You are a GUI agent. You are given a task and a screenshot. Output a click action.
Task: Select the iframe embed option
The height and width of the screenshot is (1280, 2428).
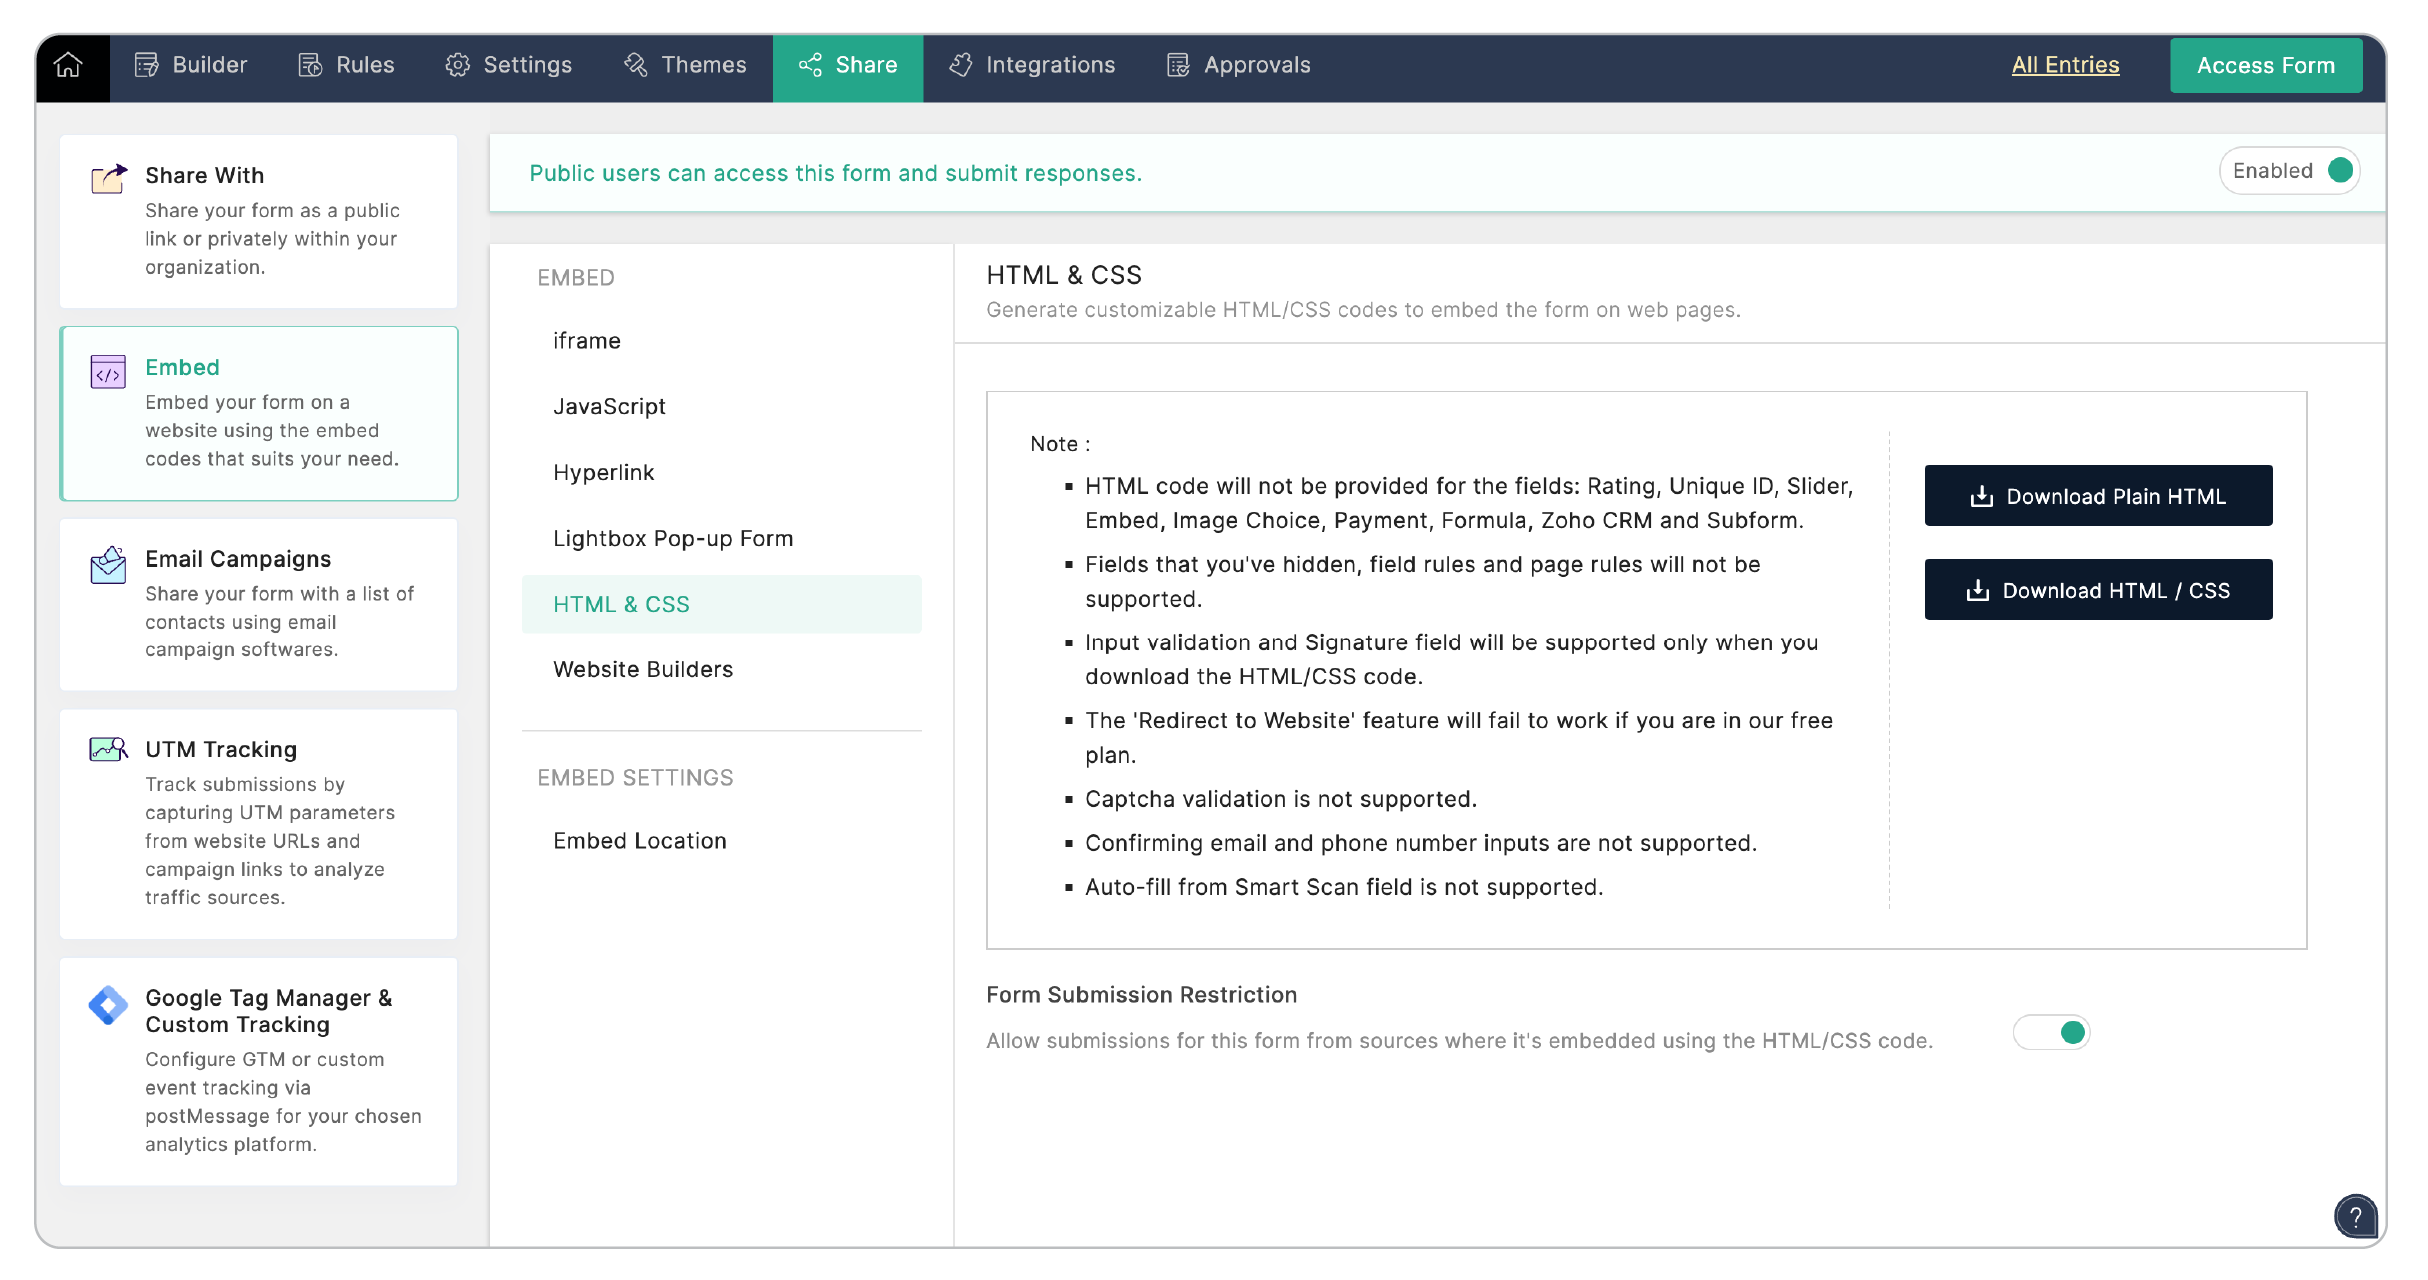(x=587, y=341)
